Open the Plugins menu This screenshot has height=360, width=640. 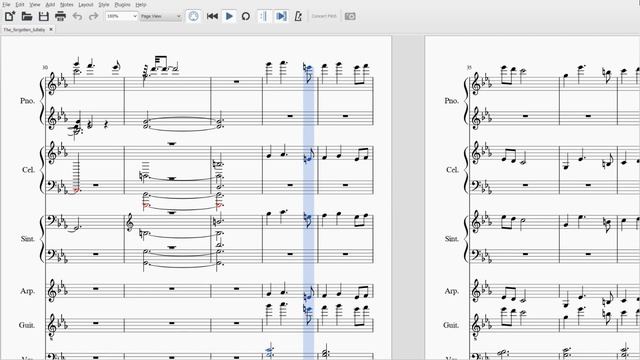122,4
